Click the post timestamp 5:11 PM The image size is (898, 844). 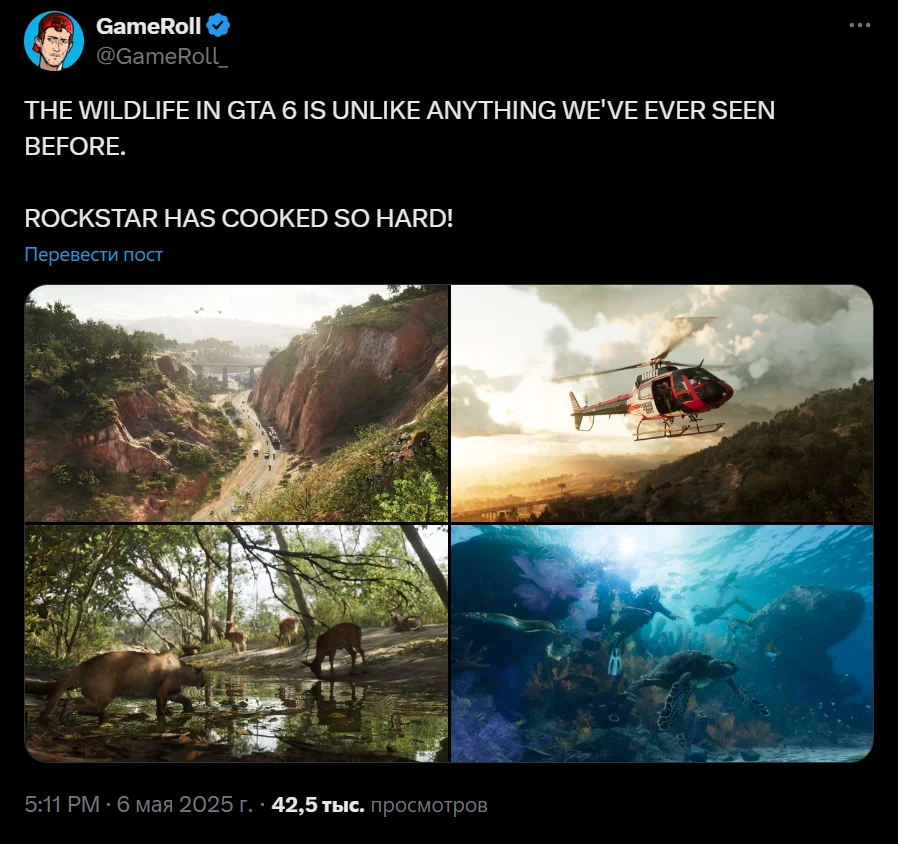[x=62, y=804]
